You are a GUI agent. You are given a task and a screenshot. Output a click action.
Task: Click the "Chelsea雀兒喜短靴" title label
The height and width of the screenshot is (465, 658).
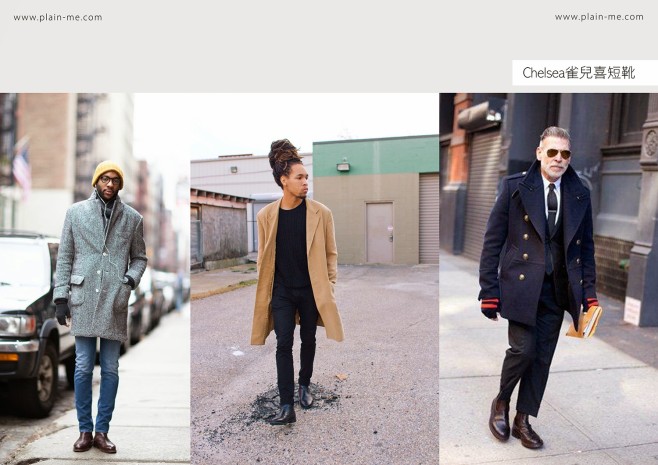(579, 73)
